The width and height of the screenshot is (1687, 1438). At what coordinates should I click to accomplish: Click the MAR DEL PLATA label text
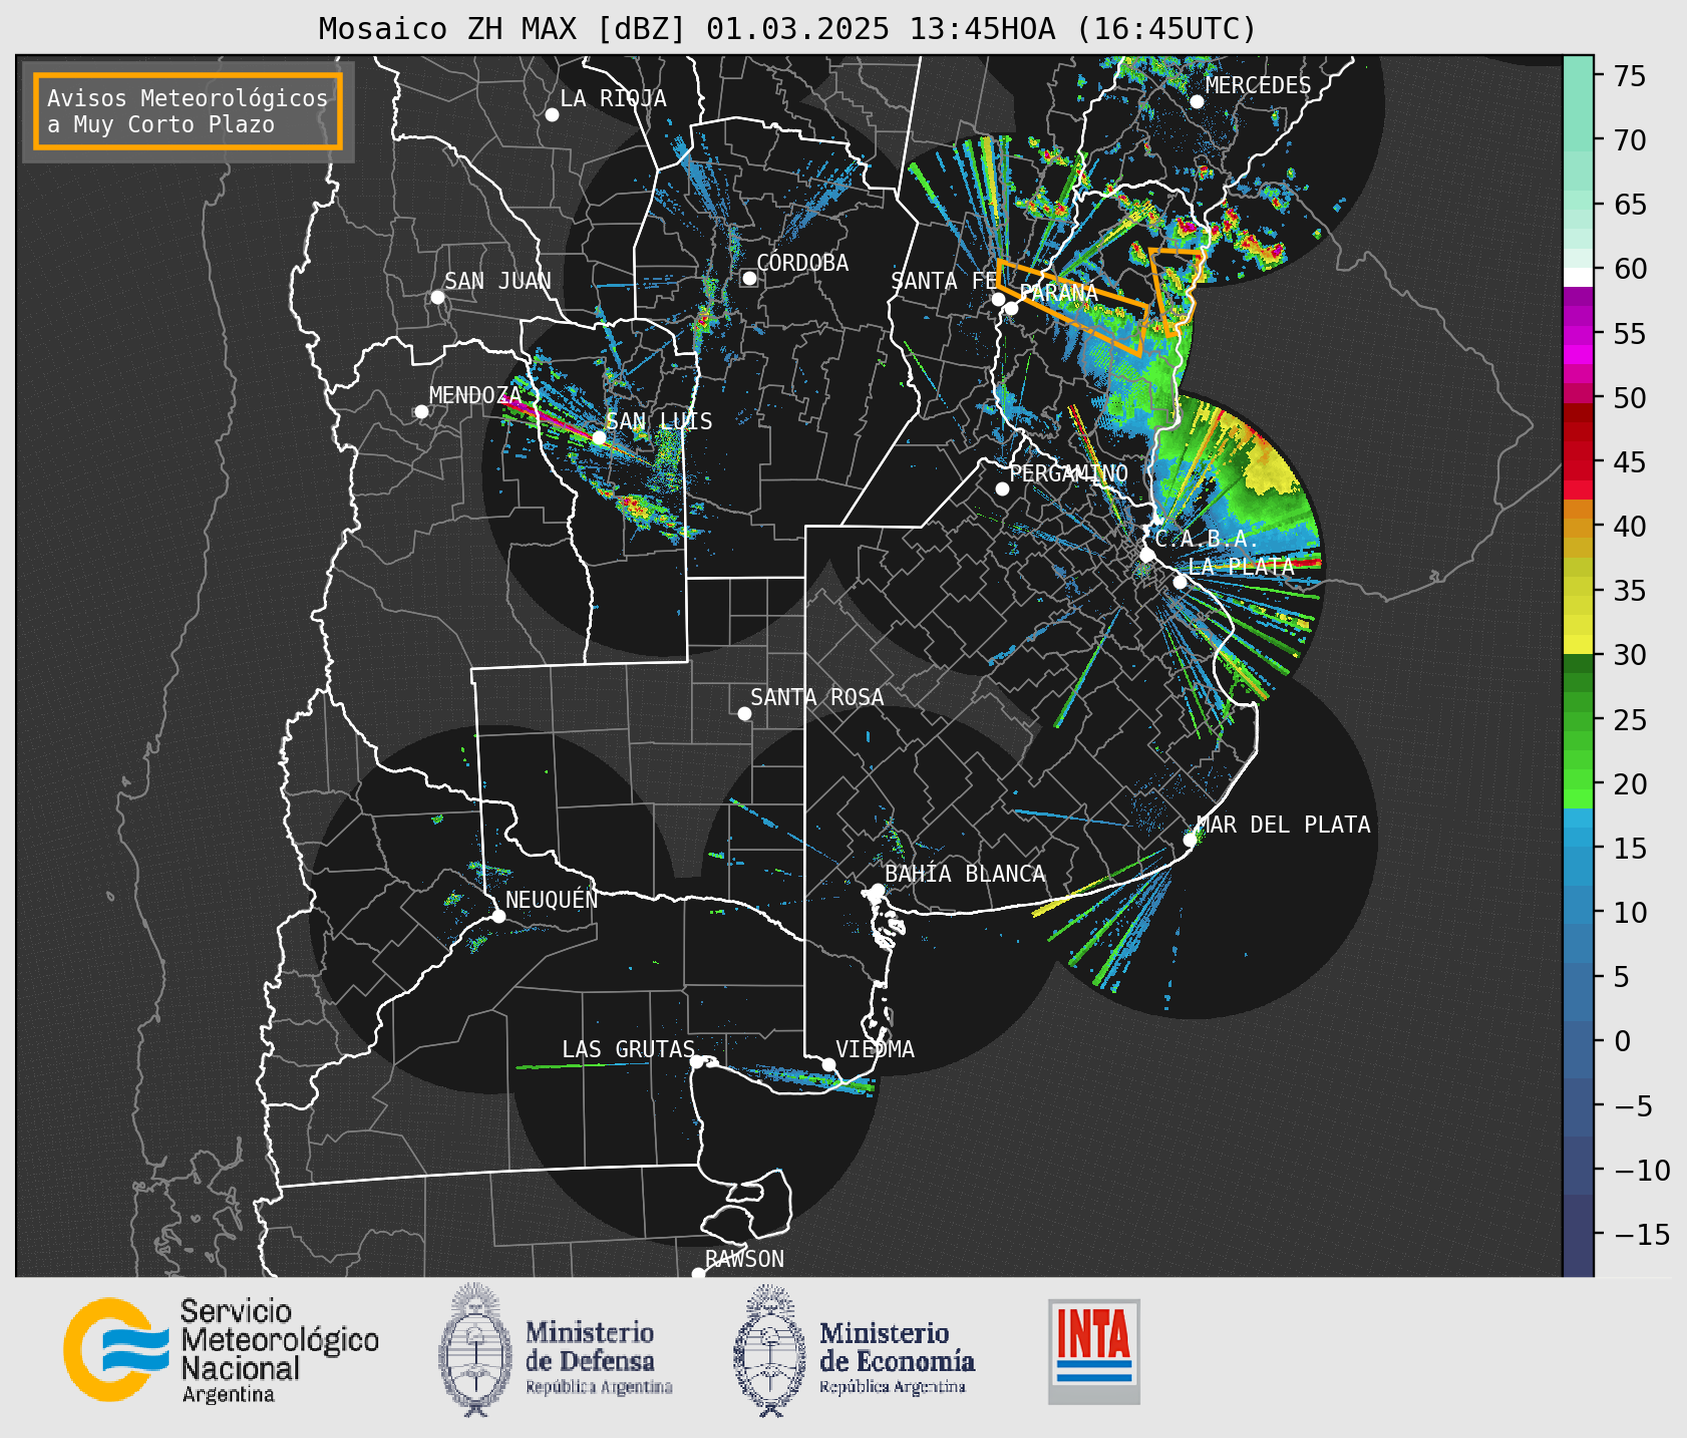(x=1283, y=824)
